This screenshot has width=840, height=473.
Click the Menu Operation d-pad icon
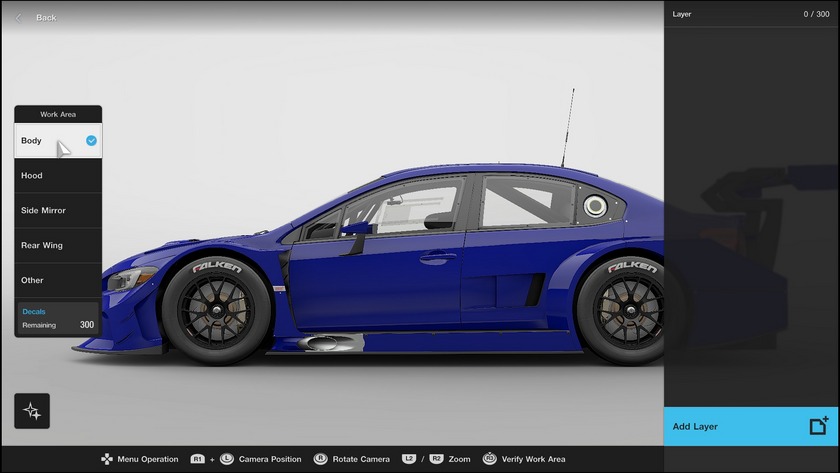107,459
